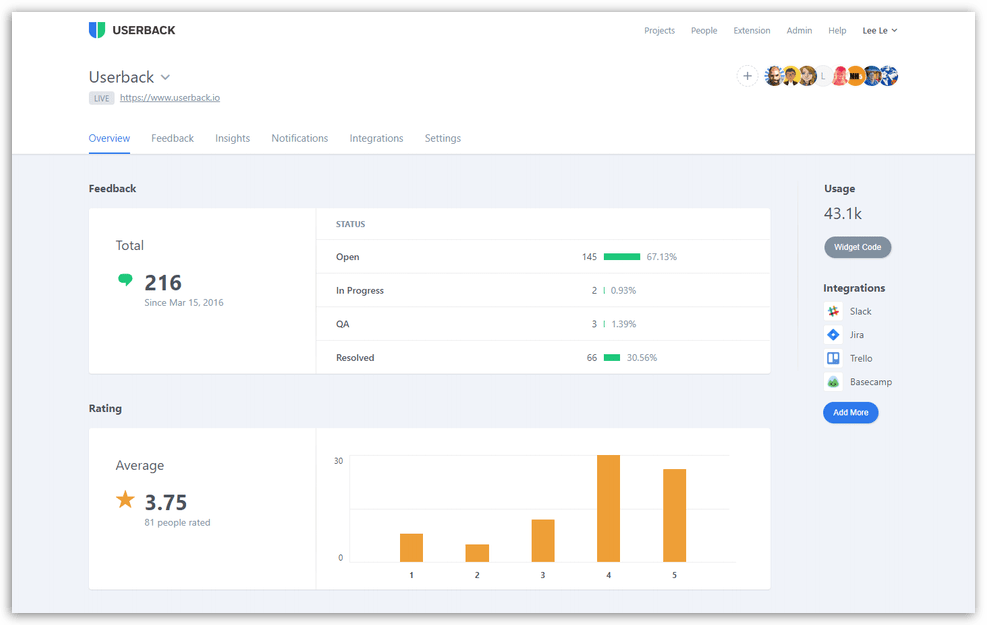Click the star next to the average rating
987x625 pixels.
(x=125, y=502)
